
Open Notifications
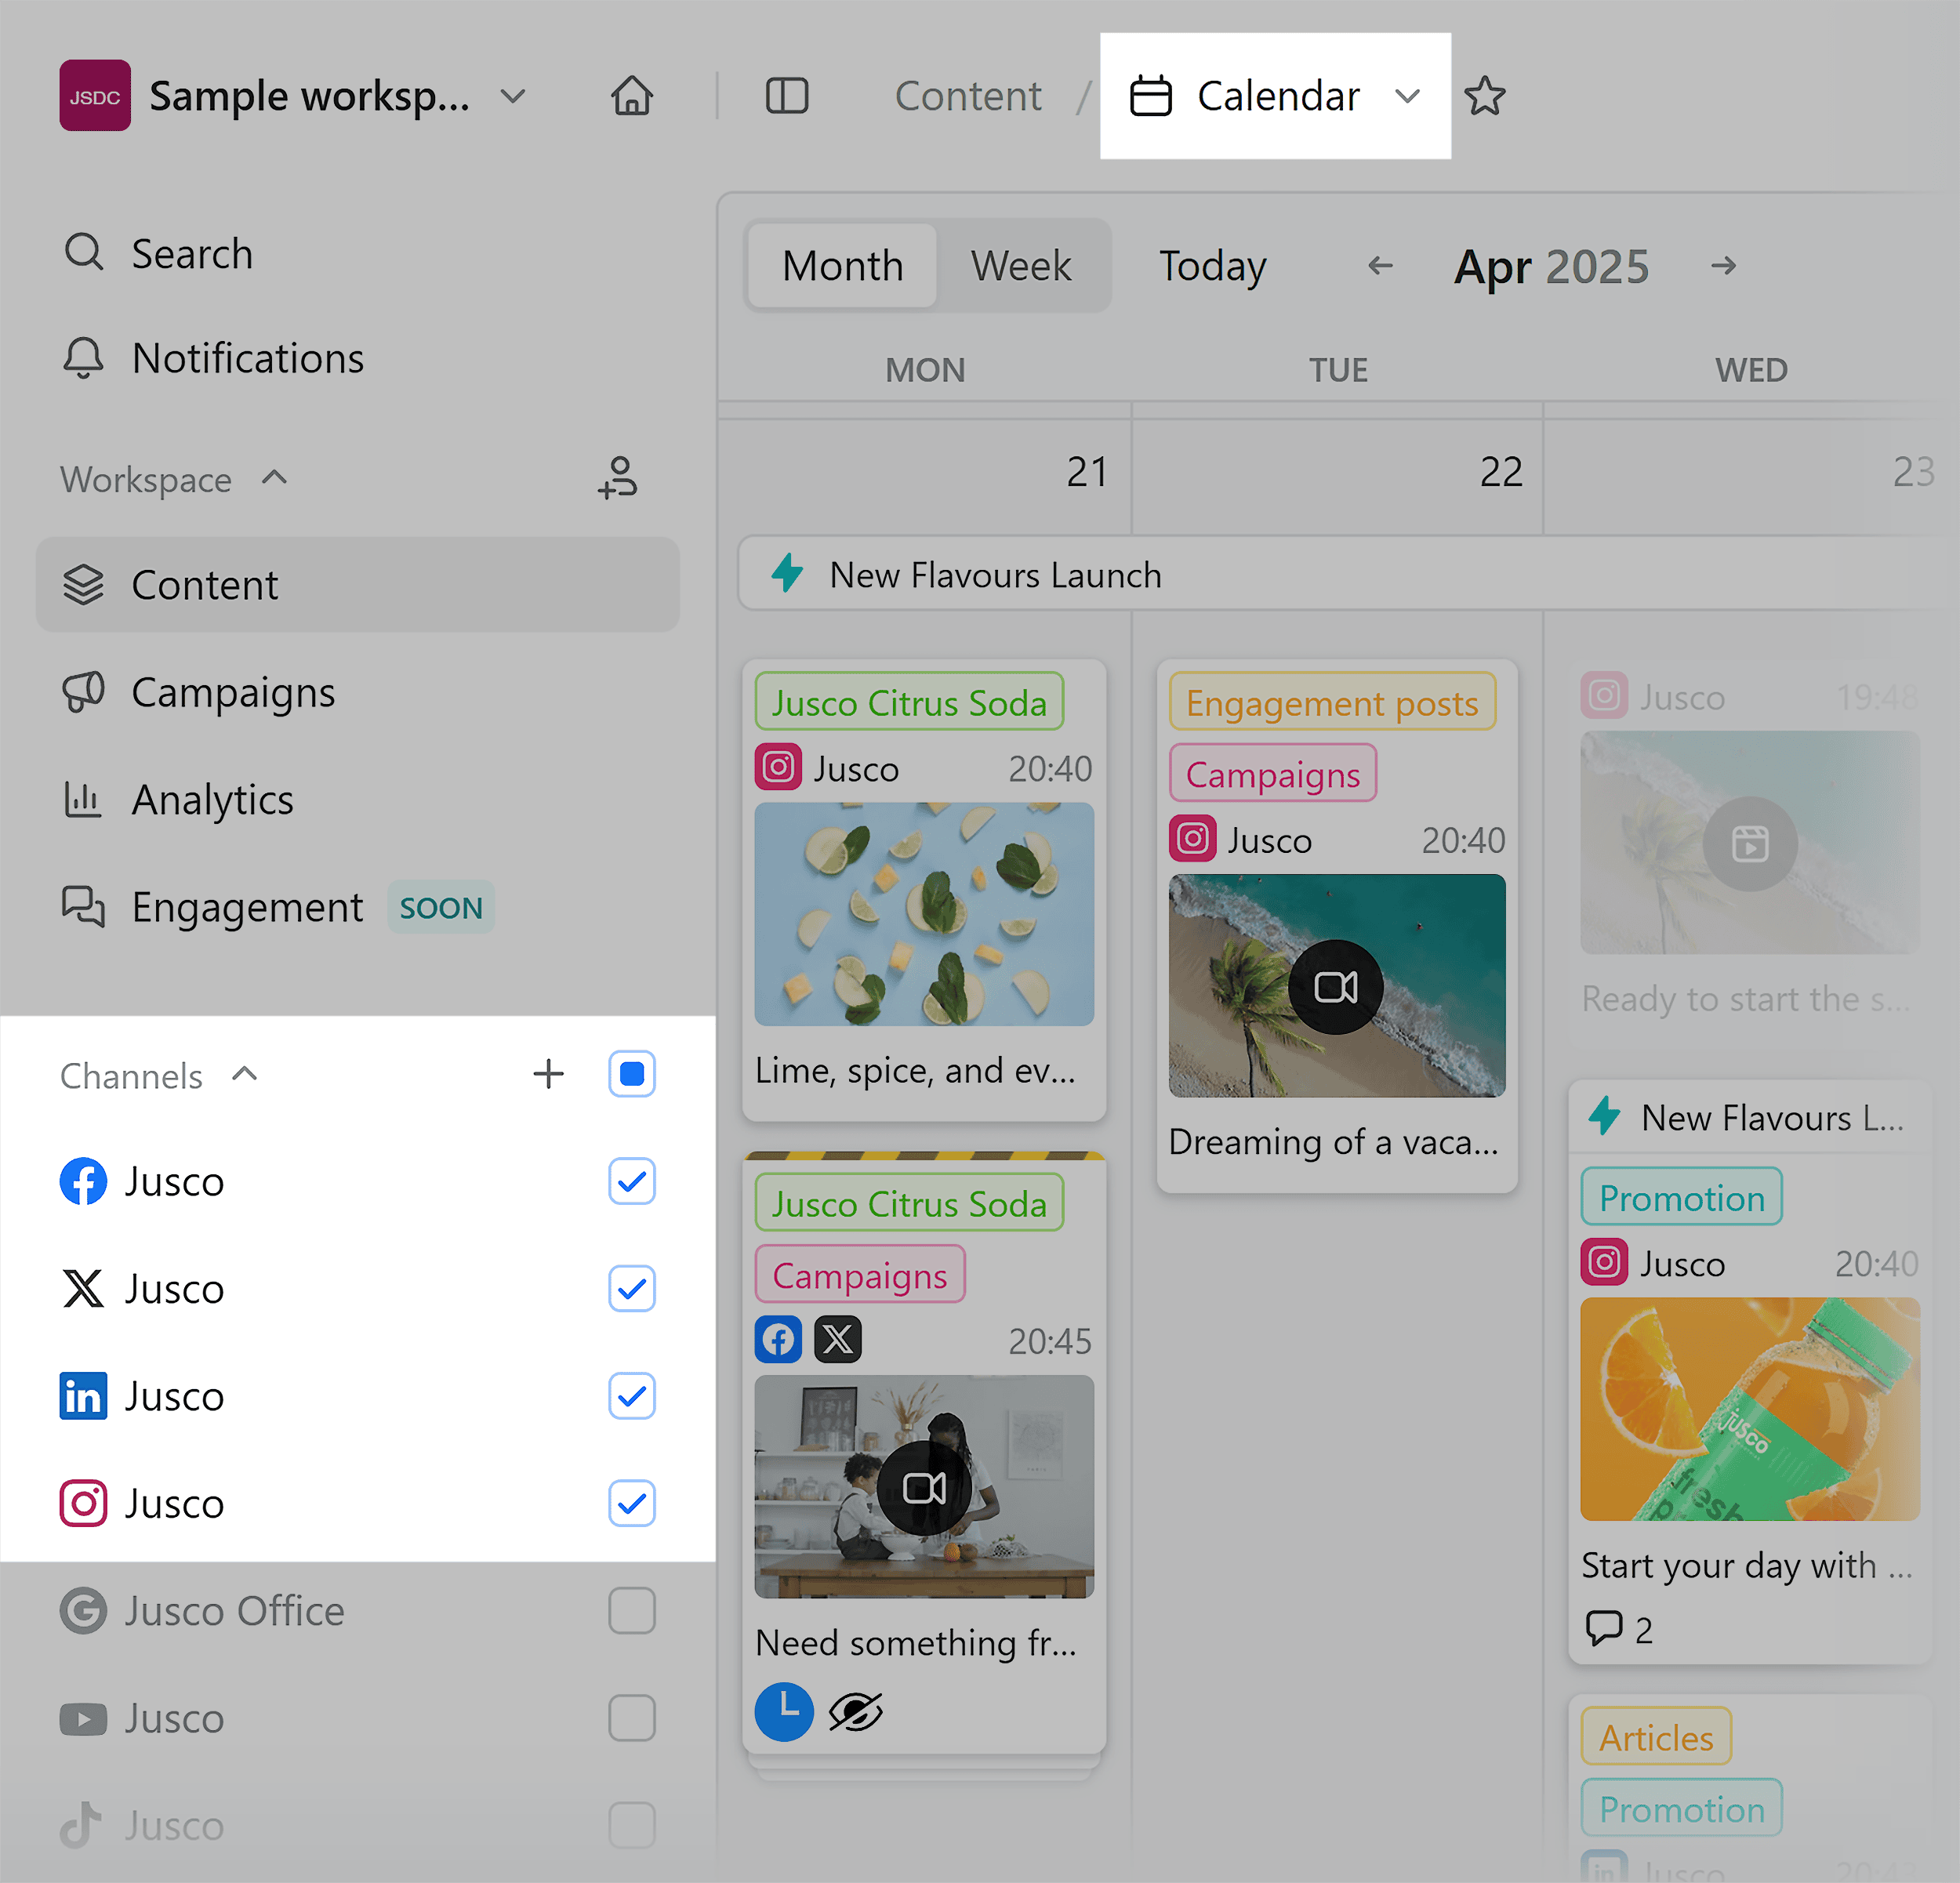coord(248,357)
